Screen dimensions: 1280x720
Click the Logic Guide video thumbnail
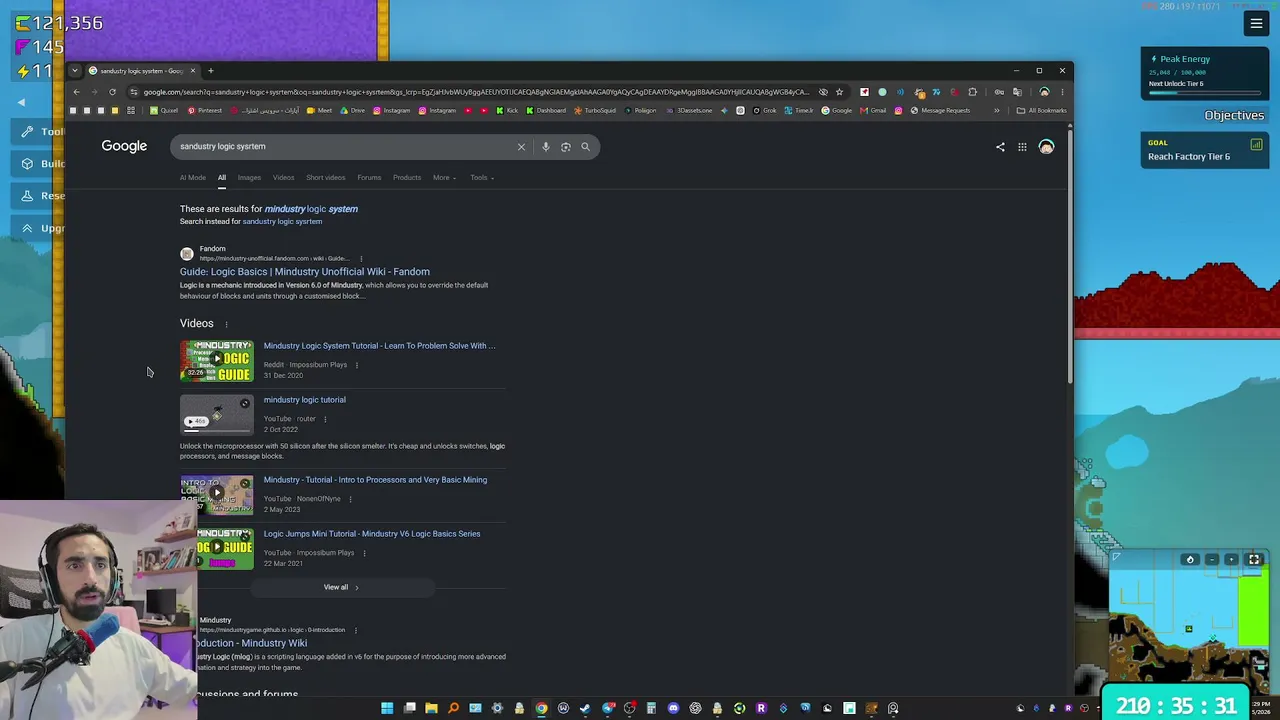coord(217,361)
